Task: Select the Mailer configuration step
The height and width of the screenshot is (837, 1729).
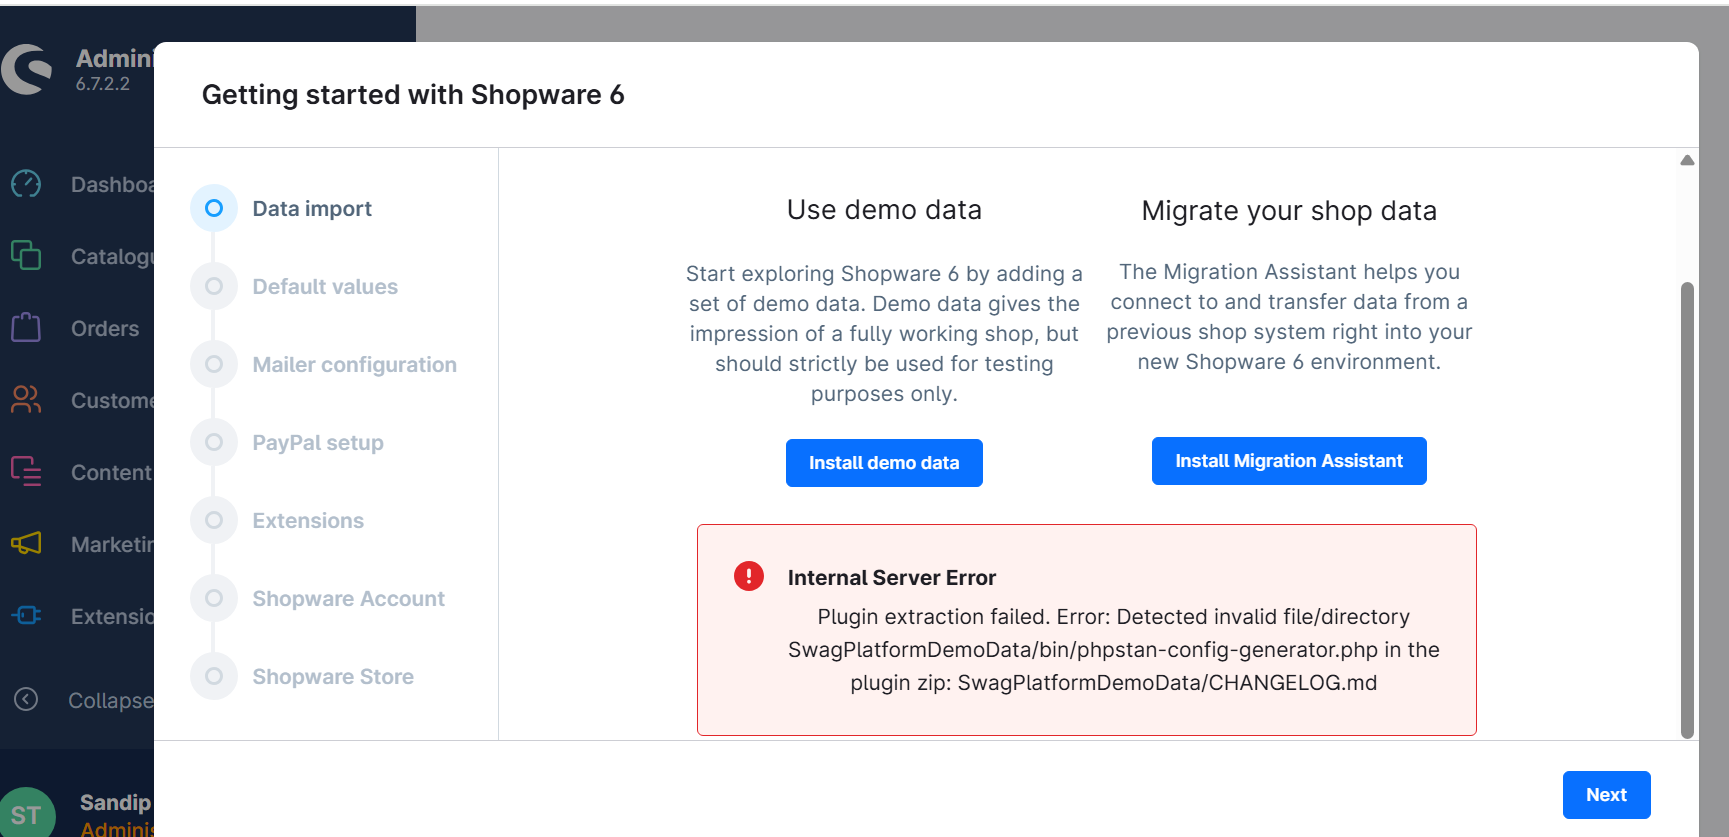Action: (354, 365)
